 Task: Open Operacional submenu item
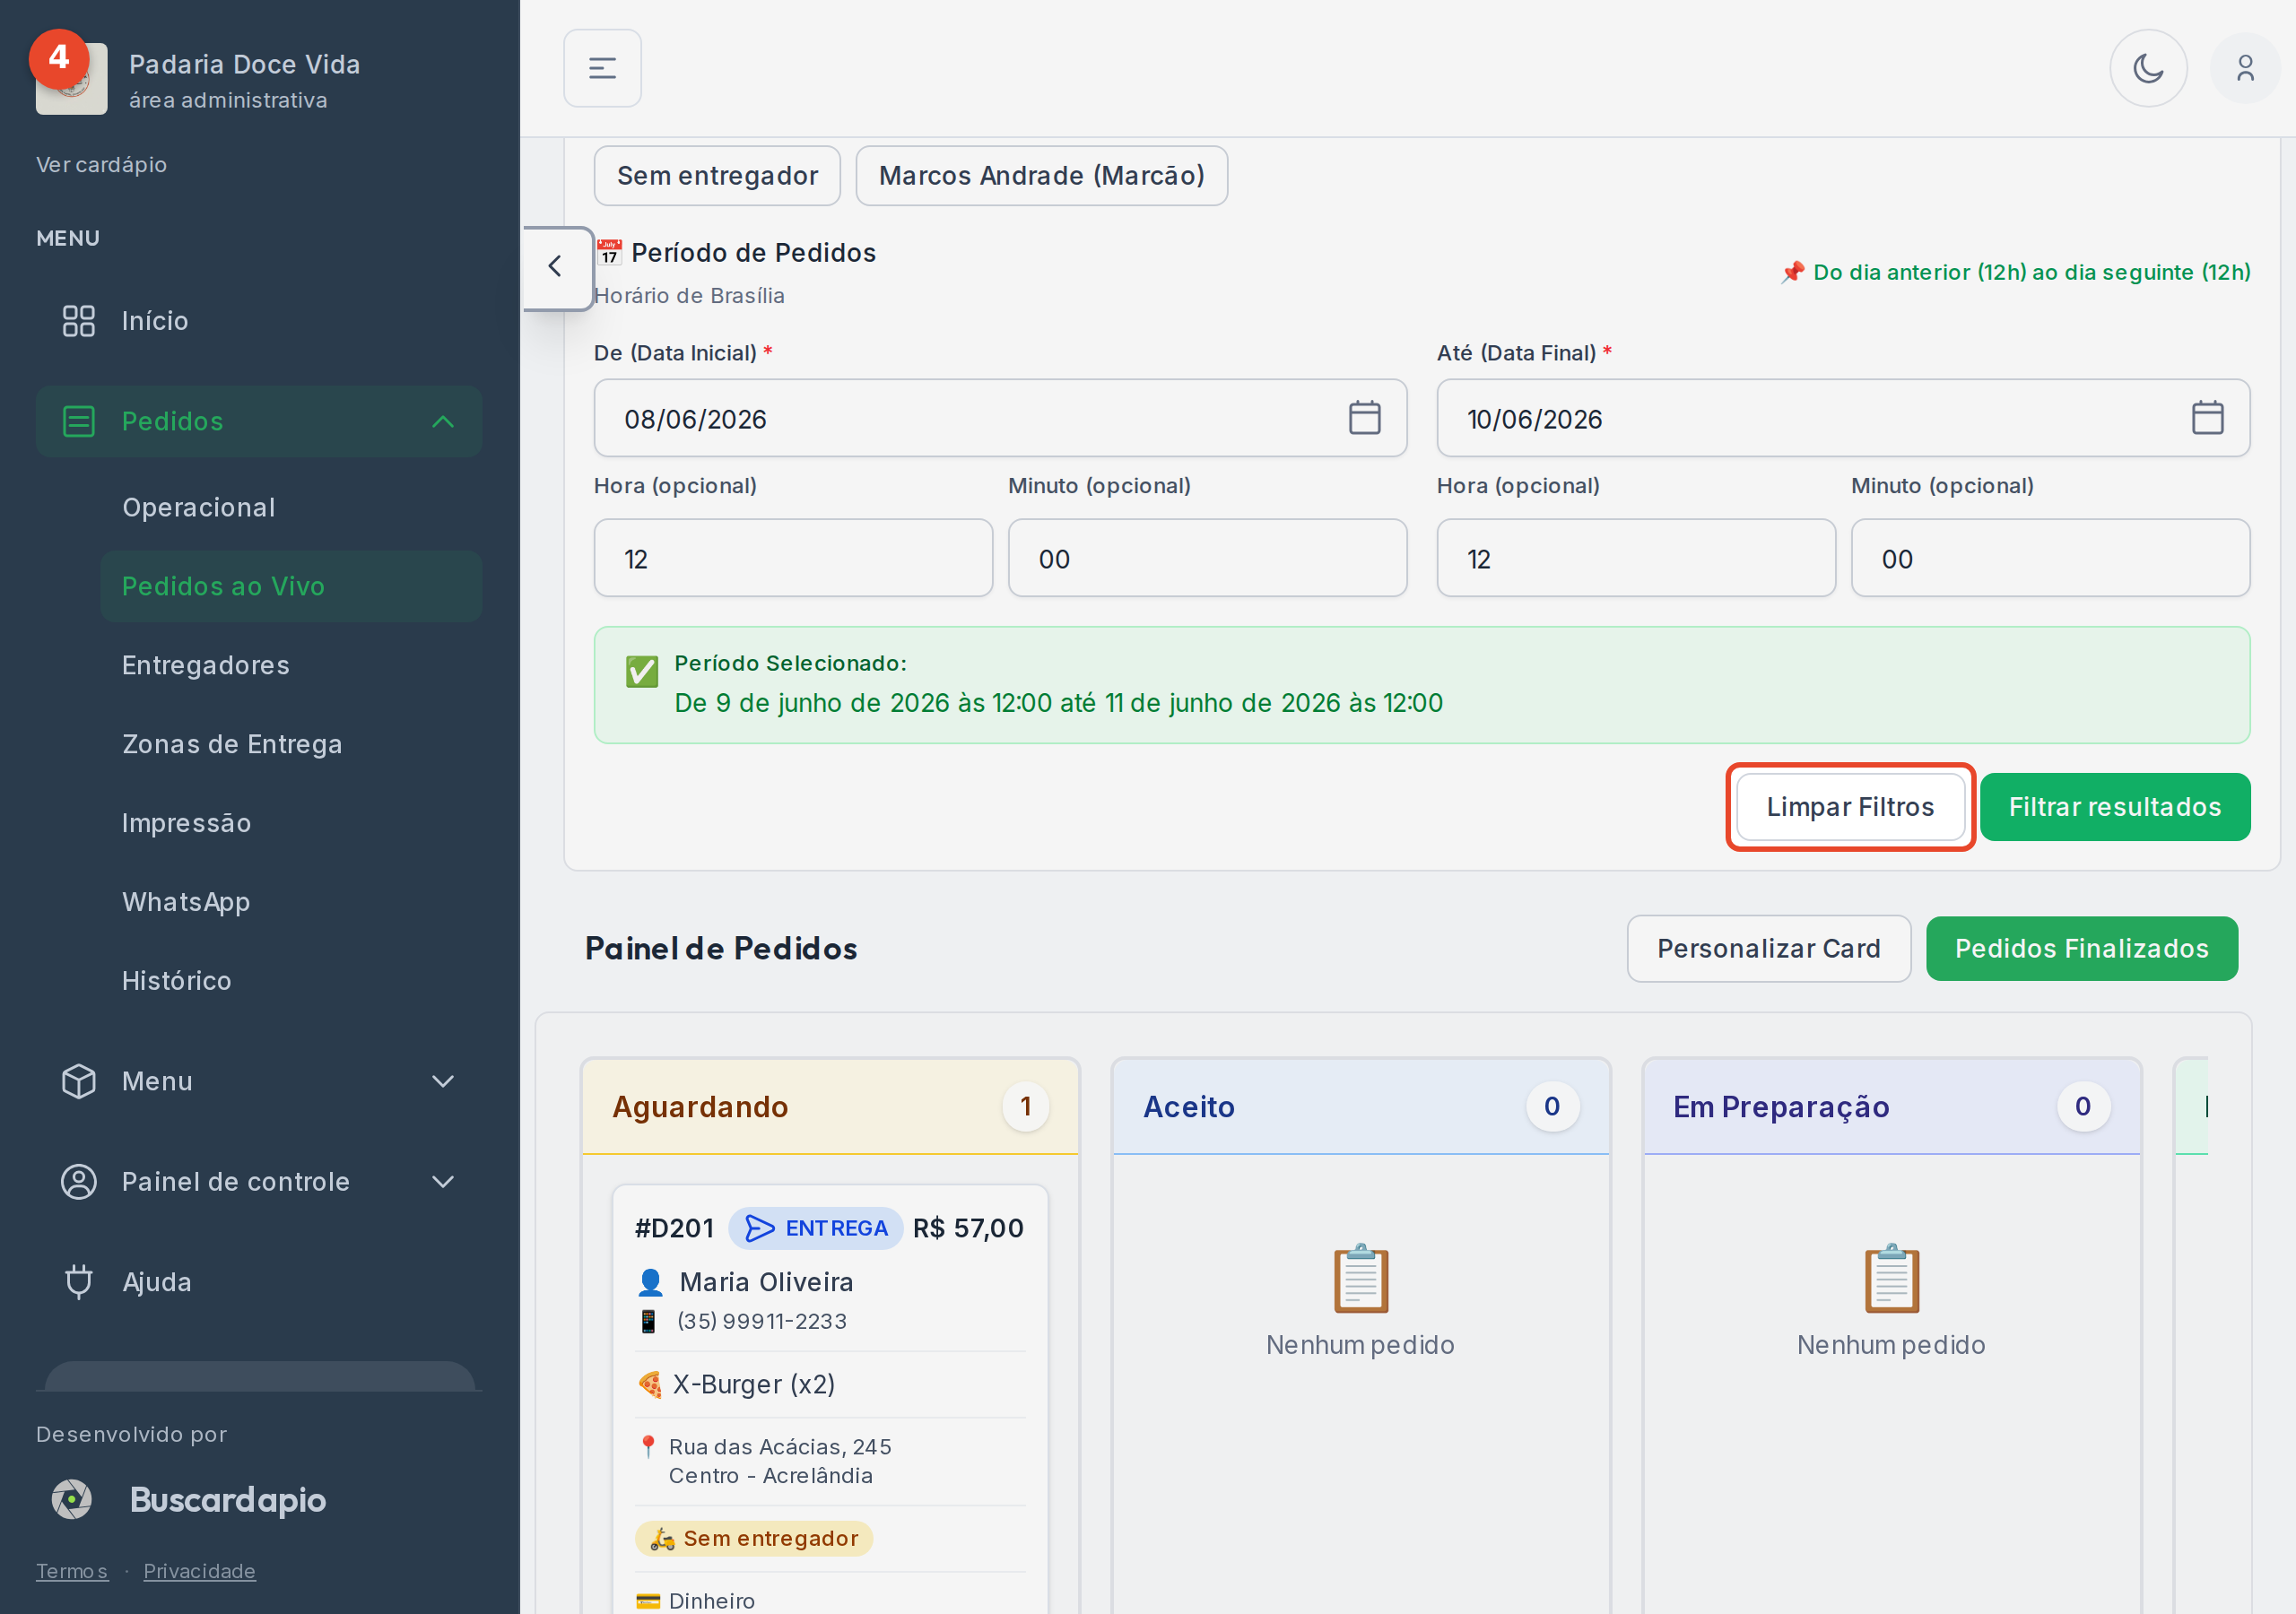click(290, 507)
